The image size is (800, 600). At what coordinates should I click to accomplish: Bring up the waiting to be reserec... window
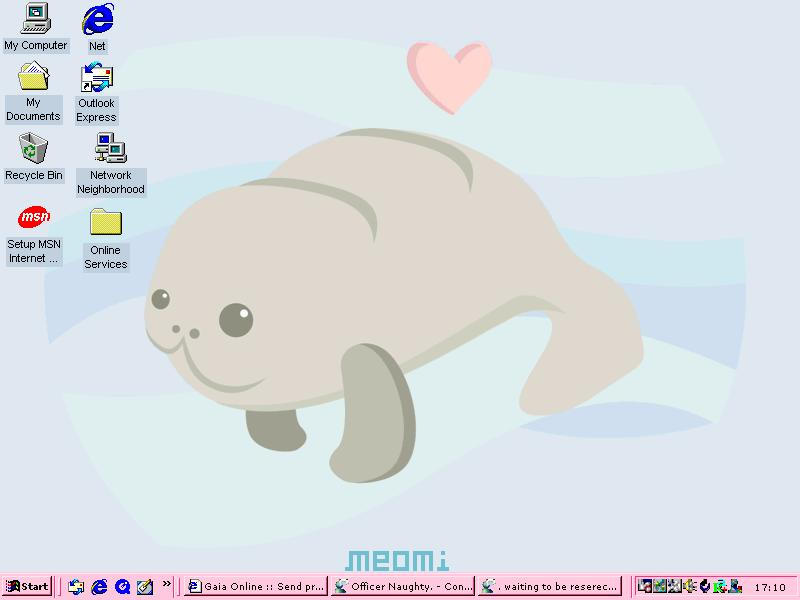[550, 585]
